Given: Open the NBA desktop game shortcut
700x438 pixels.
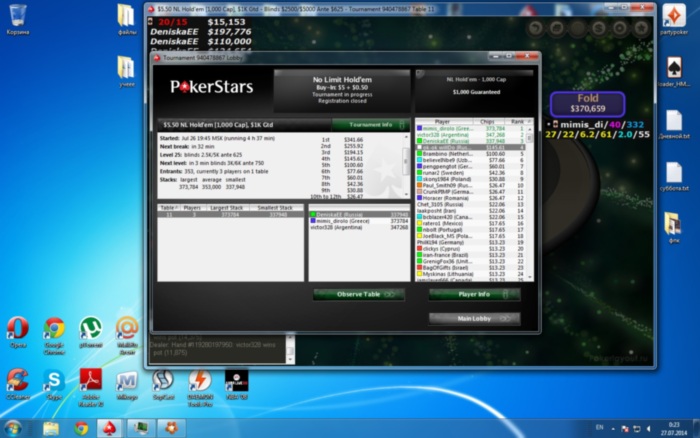Looking at the screenshot, I should tap(236, 384).
